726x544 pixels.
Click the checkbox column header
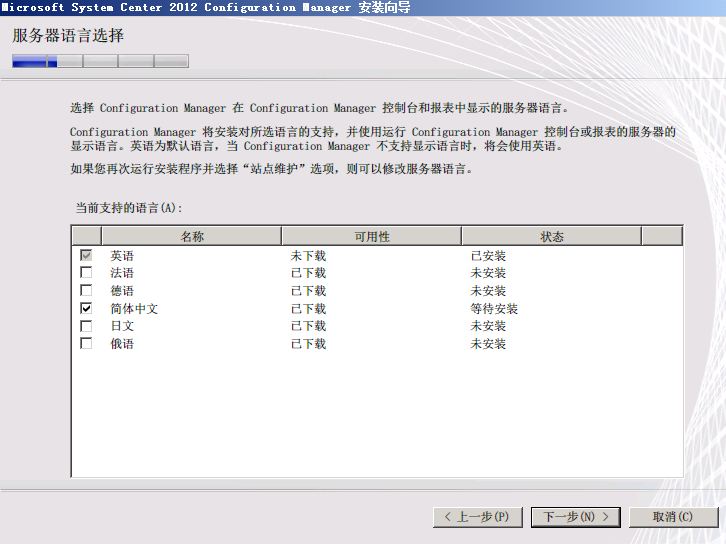[87, 236]
